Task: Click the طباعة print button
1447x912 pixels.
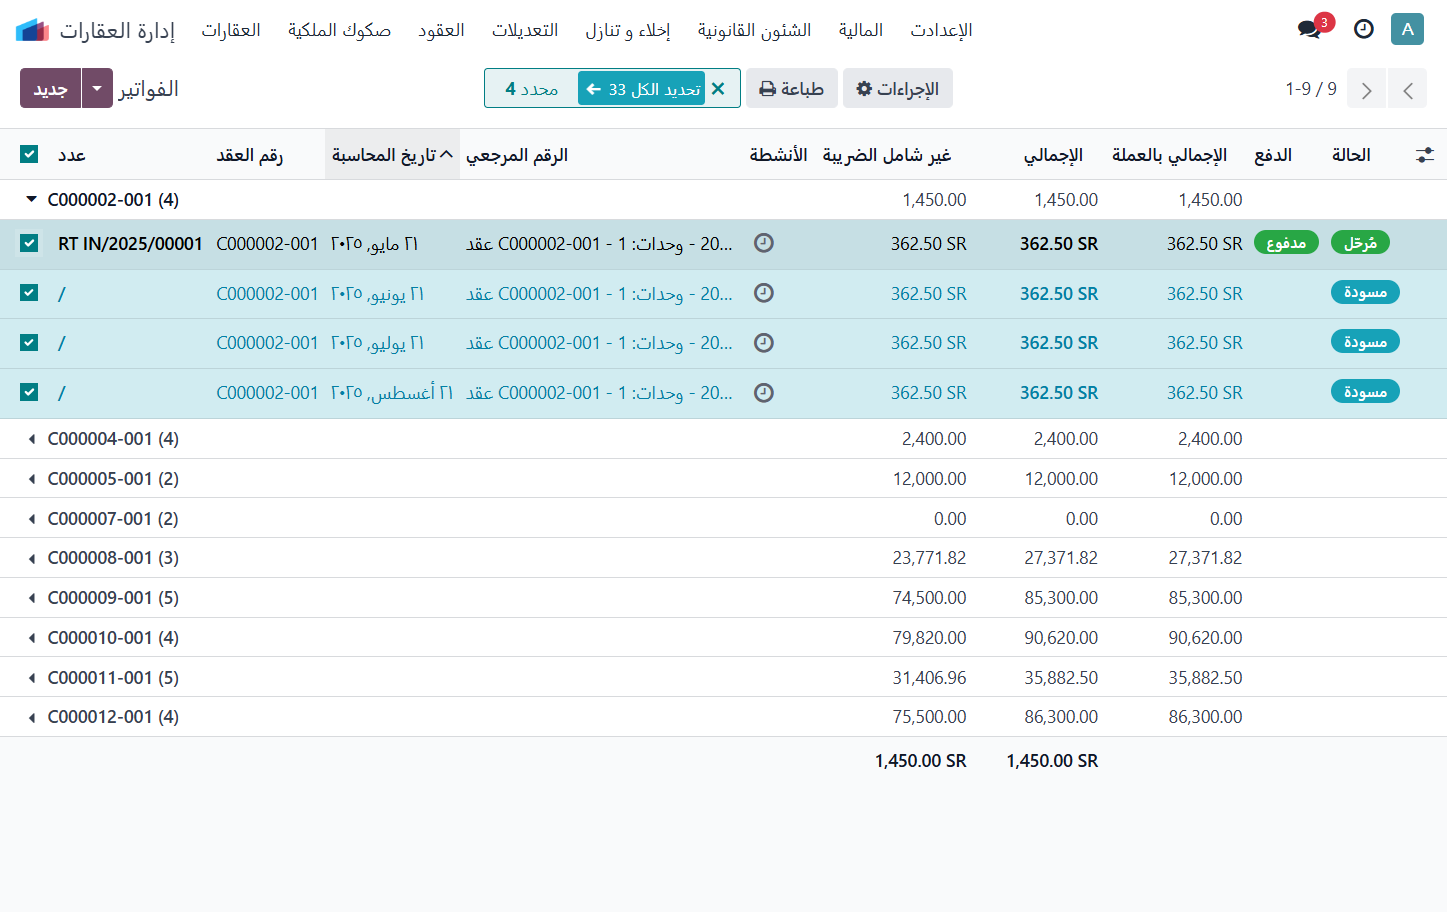Action: coord(791,89)
